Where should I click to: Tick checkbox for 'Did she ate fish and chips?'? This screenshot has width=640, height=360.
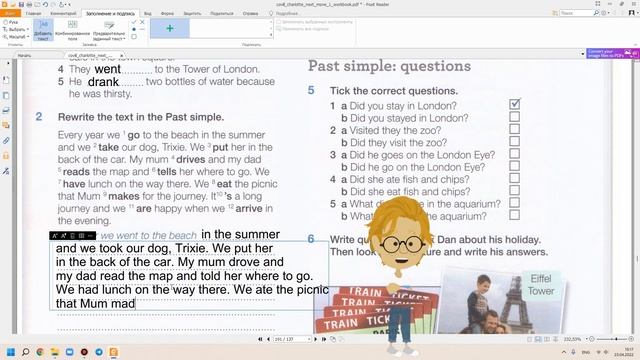tap(514, 178)
